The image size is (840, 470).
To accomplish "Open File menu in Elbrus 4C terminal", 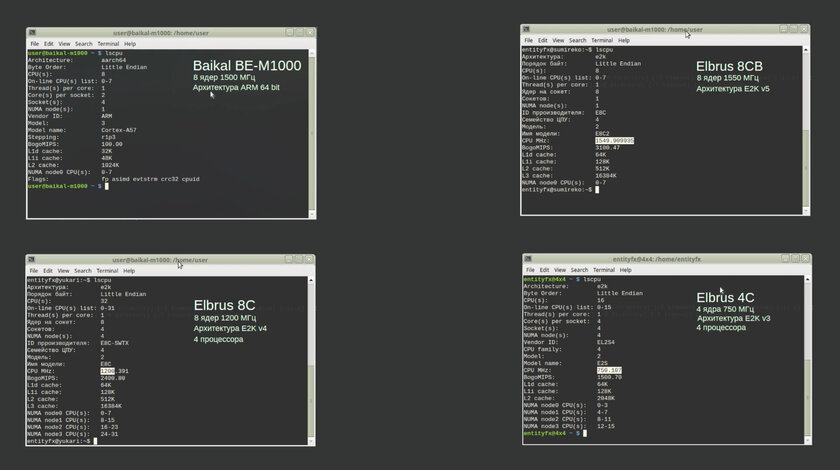I will click(x=530, y=270).
